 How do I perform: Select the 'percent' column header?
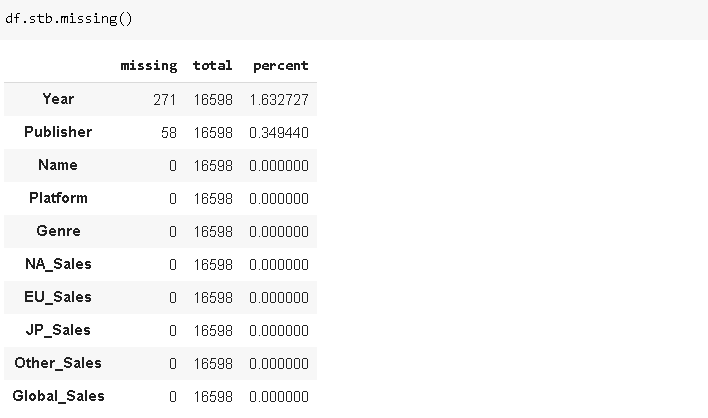[x=280, y=66]
